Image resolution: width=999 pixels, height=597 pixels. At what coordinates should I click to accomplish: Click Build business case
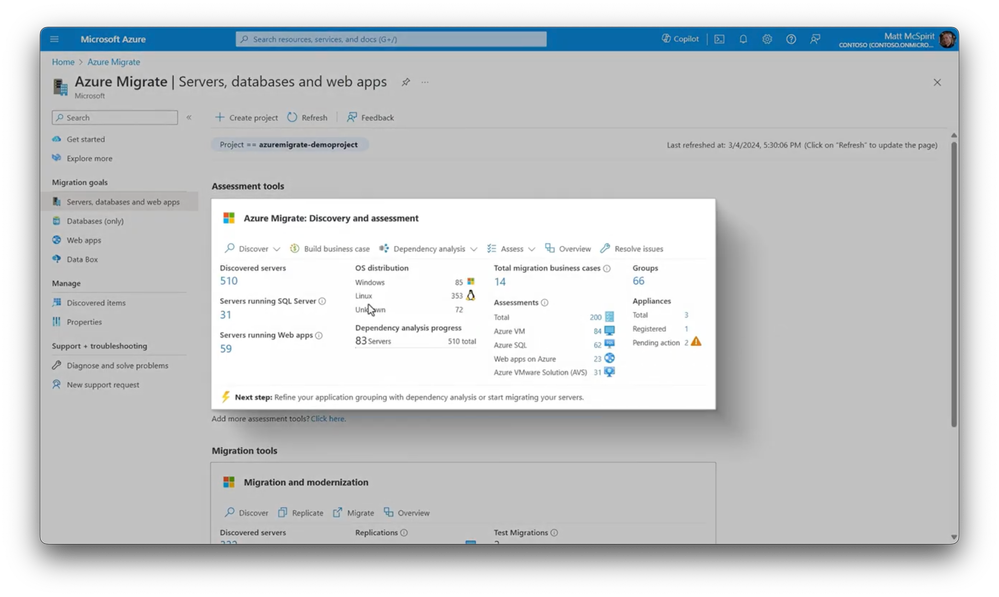(x=329, y=248)
